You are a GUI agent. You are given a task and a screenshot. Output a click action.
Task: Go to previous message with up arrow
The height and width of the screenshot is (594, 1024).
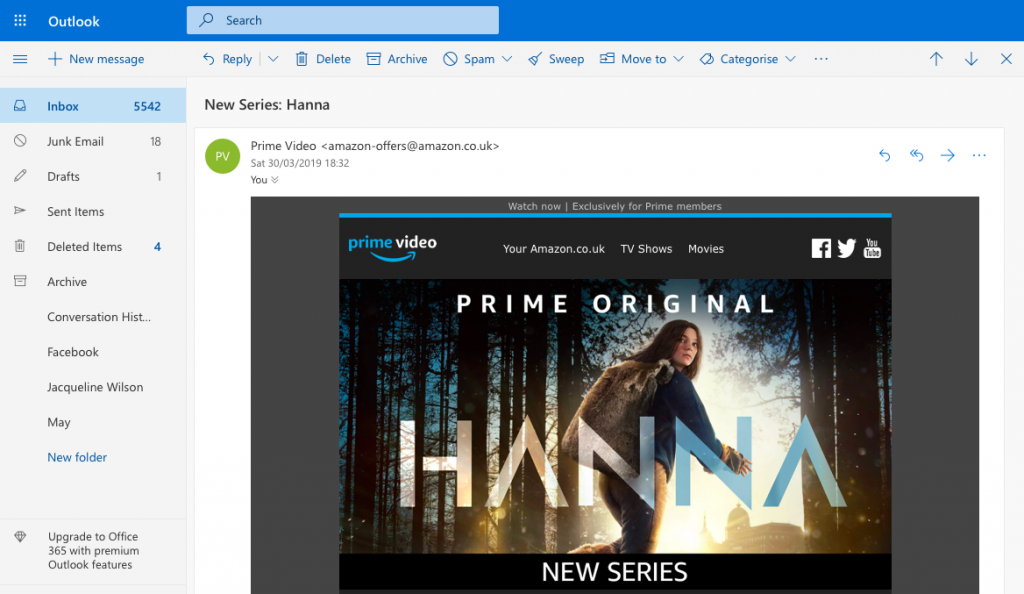point(936,59)
